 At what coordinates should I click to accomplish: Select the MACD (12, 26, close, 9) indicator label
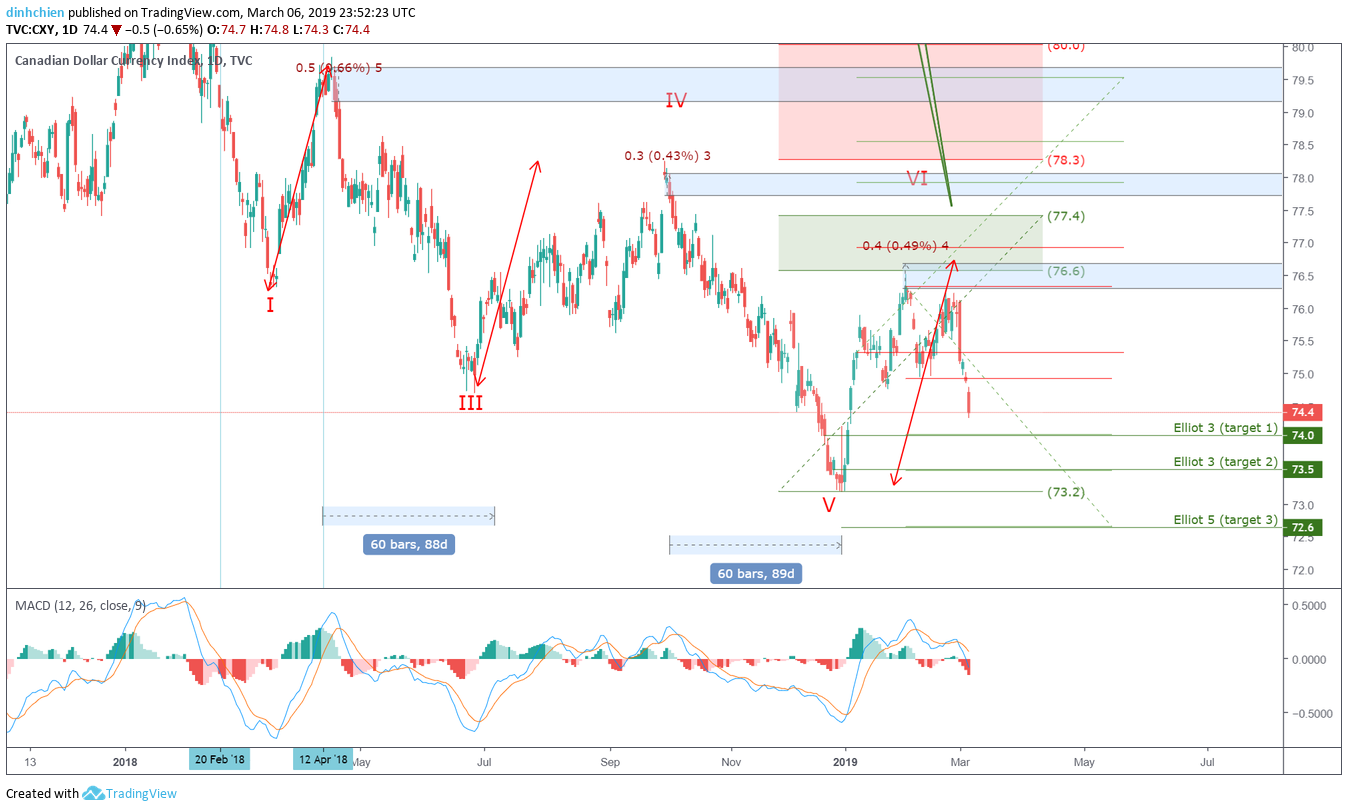(x=80, y=605)
